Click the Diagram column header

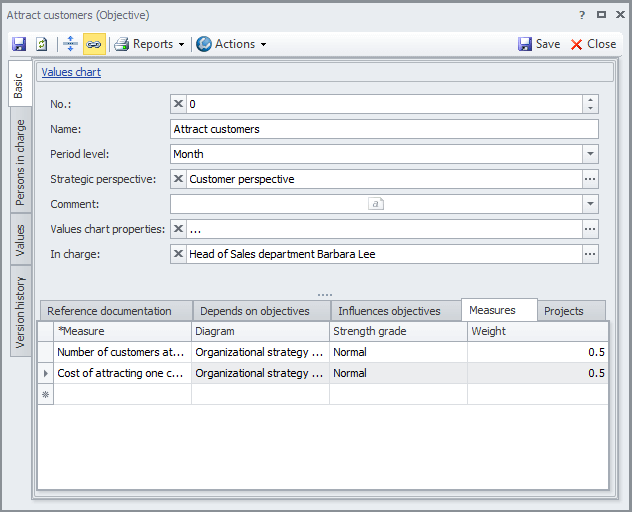(x=260, y=331)
